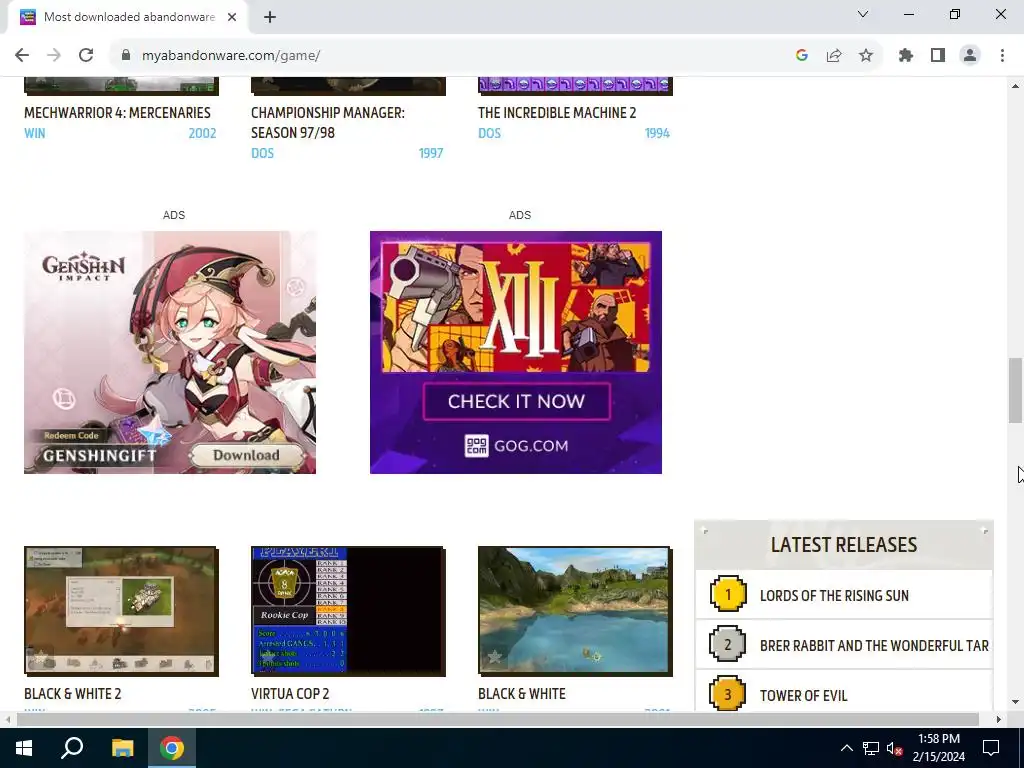Select the Most downloaded abandonware tab
This screenshot has width=1024, height=768.
pyautogui.click(x=127, y=17)
